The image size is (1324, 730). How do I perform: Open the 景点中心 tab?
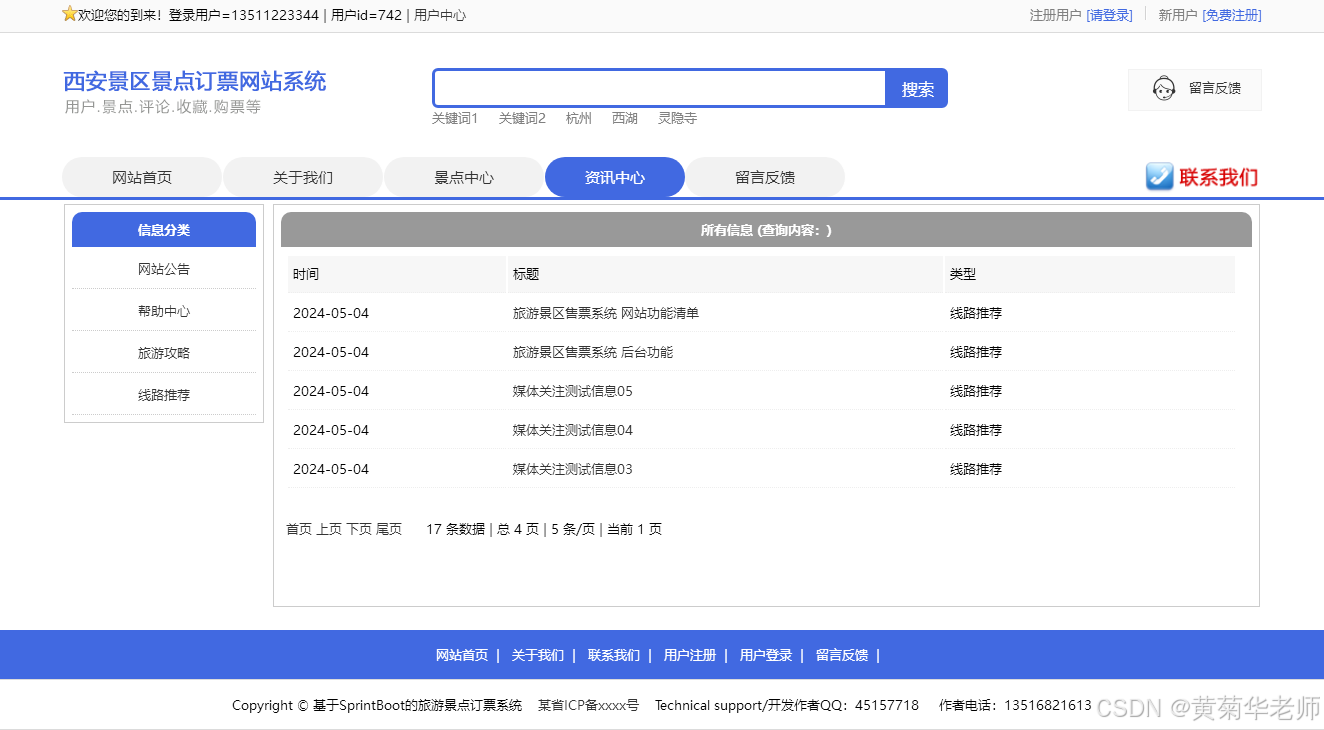pos(464,176)
